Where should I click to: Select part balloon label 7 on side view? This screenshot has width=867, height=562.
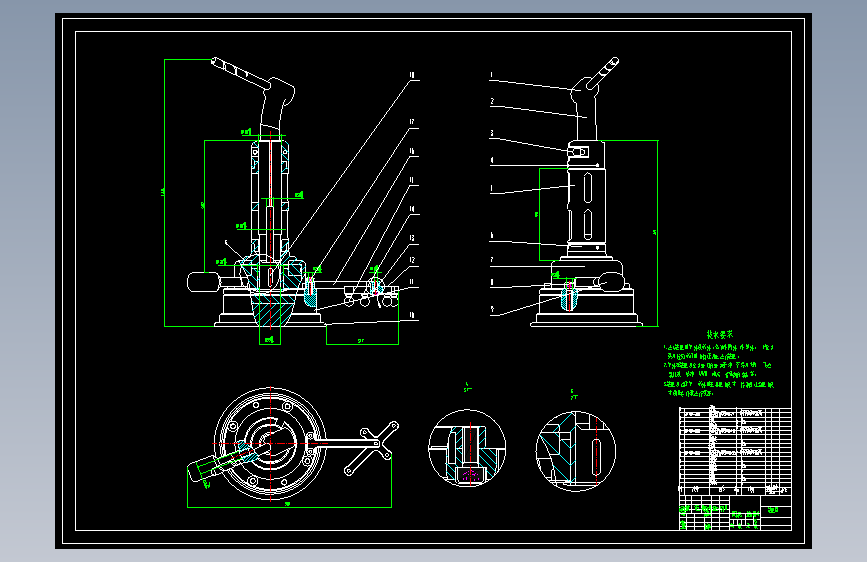point(492,260)
